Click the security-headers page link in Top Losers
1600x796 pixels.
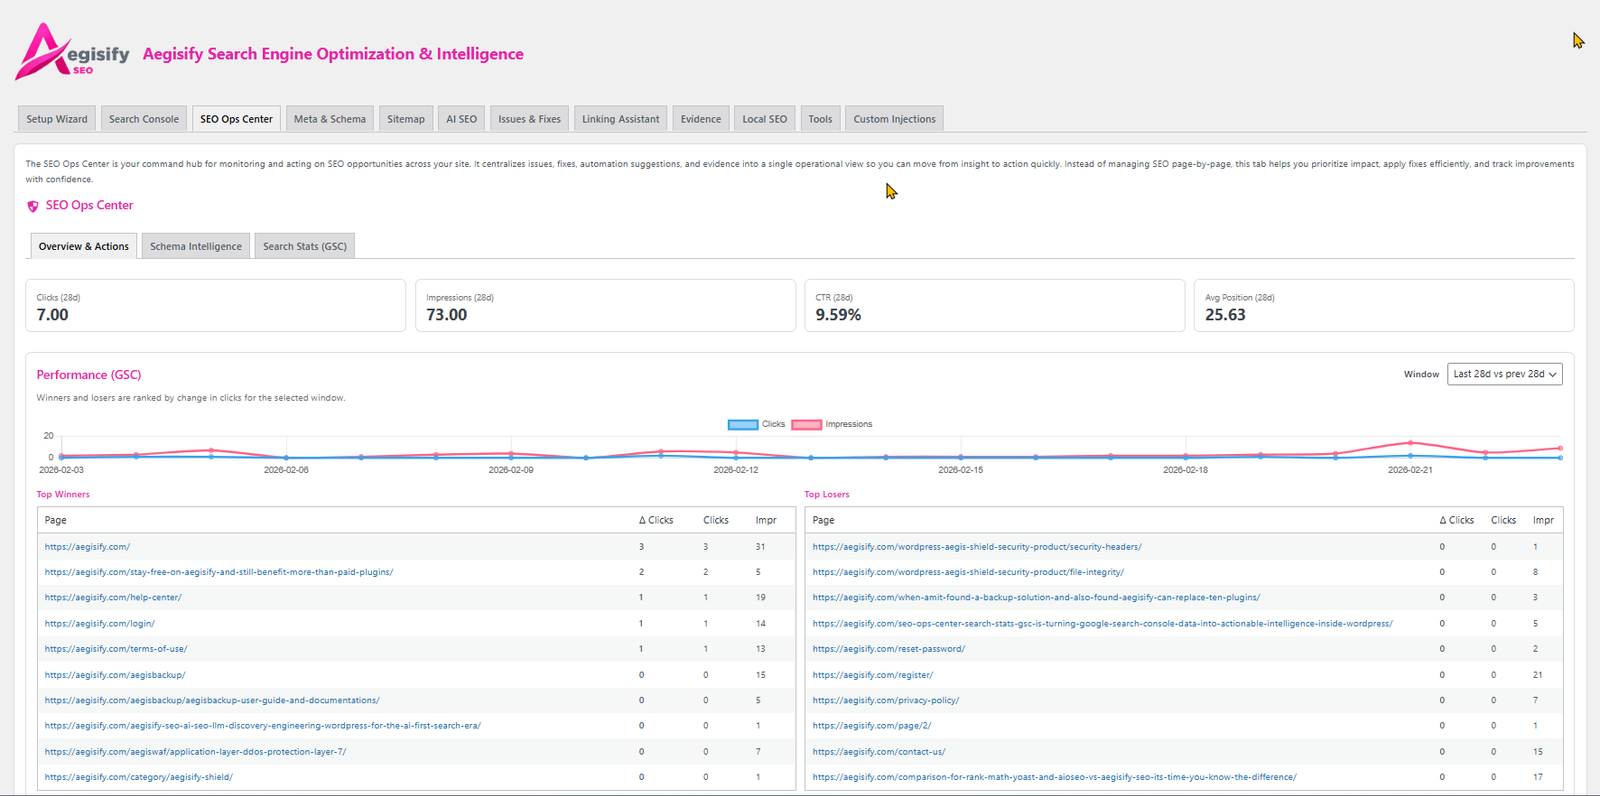click(x=977, y=547)
